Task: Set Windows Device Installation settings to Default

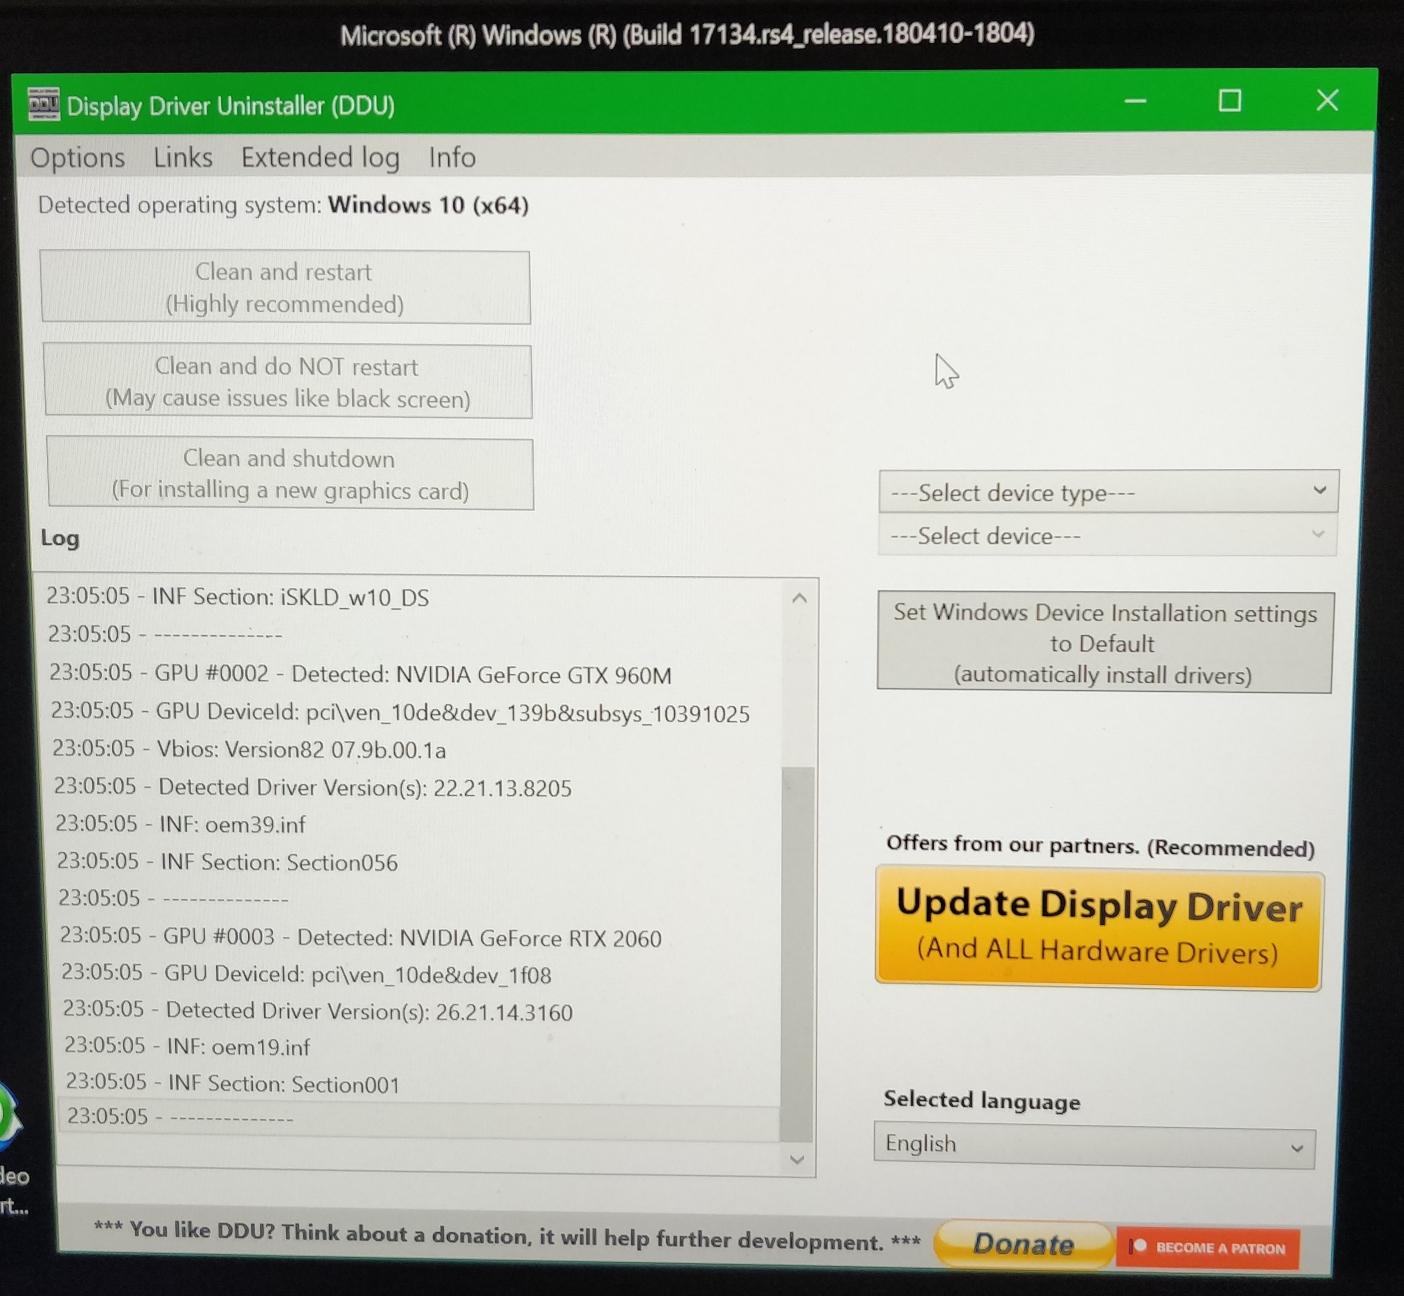Action: coord(1105,643)
